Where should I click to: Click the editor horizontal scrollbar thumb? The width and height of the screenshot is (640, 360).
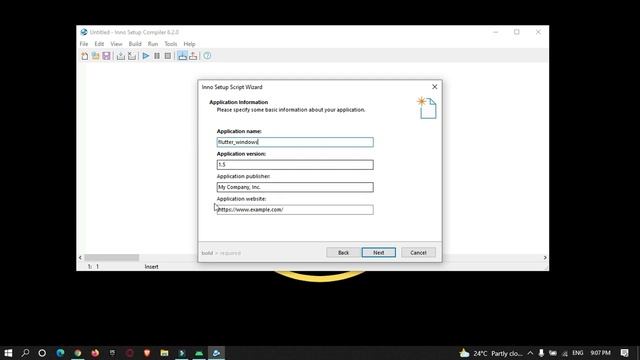click(x=111, y=258)
